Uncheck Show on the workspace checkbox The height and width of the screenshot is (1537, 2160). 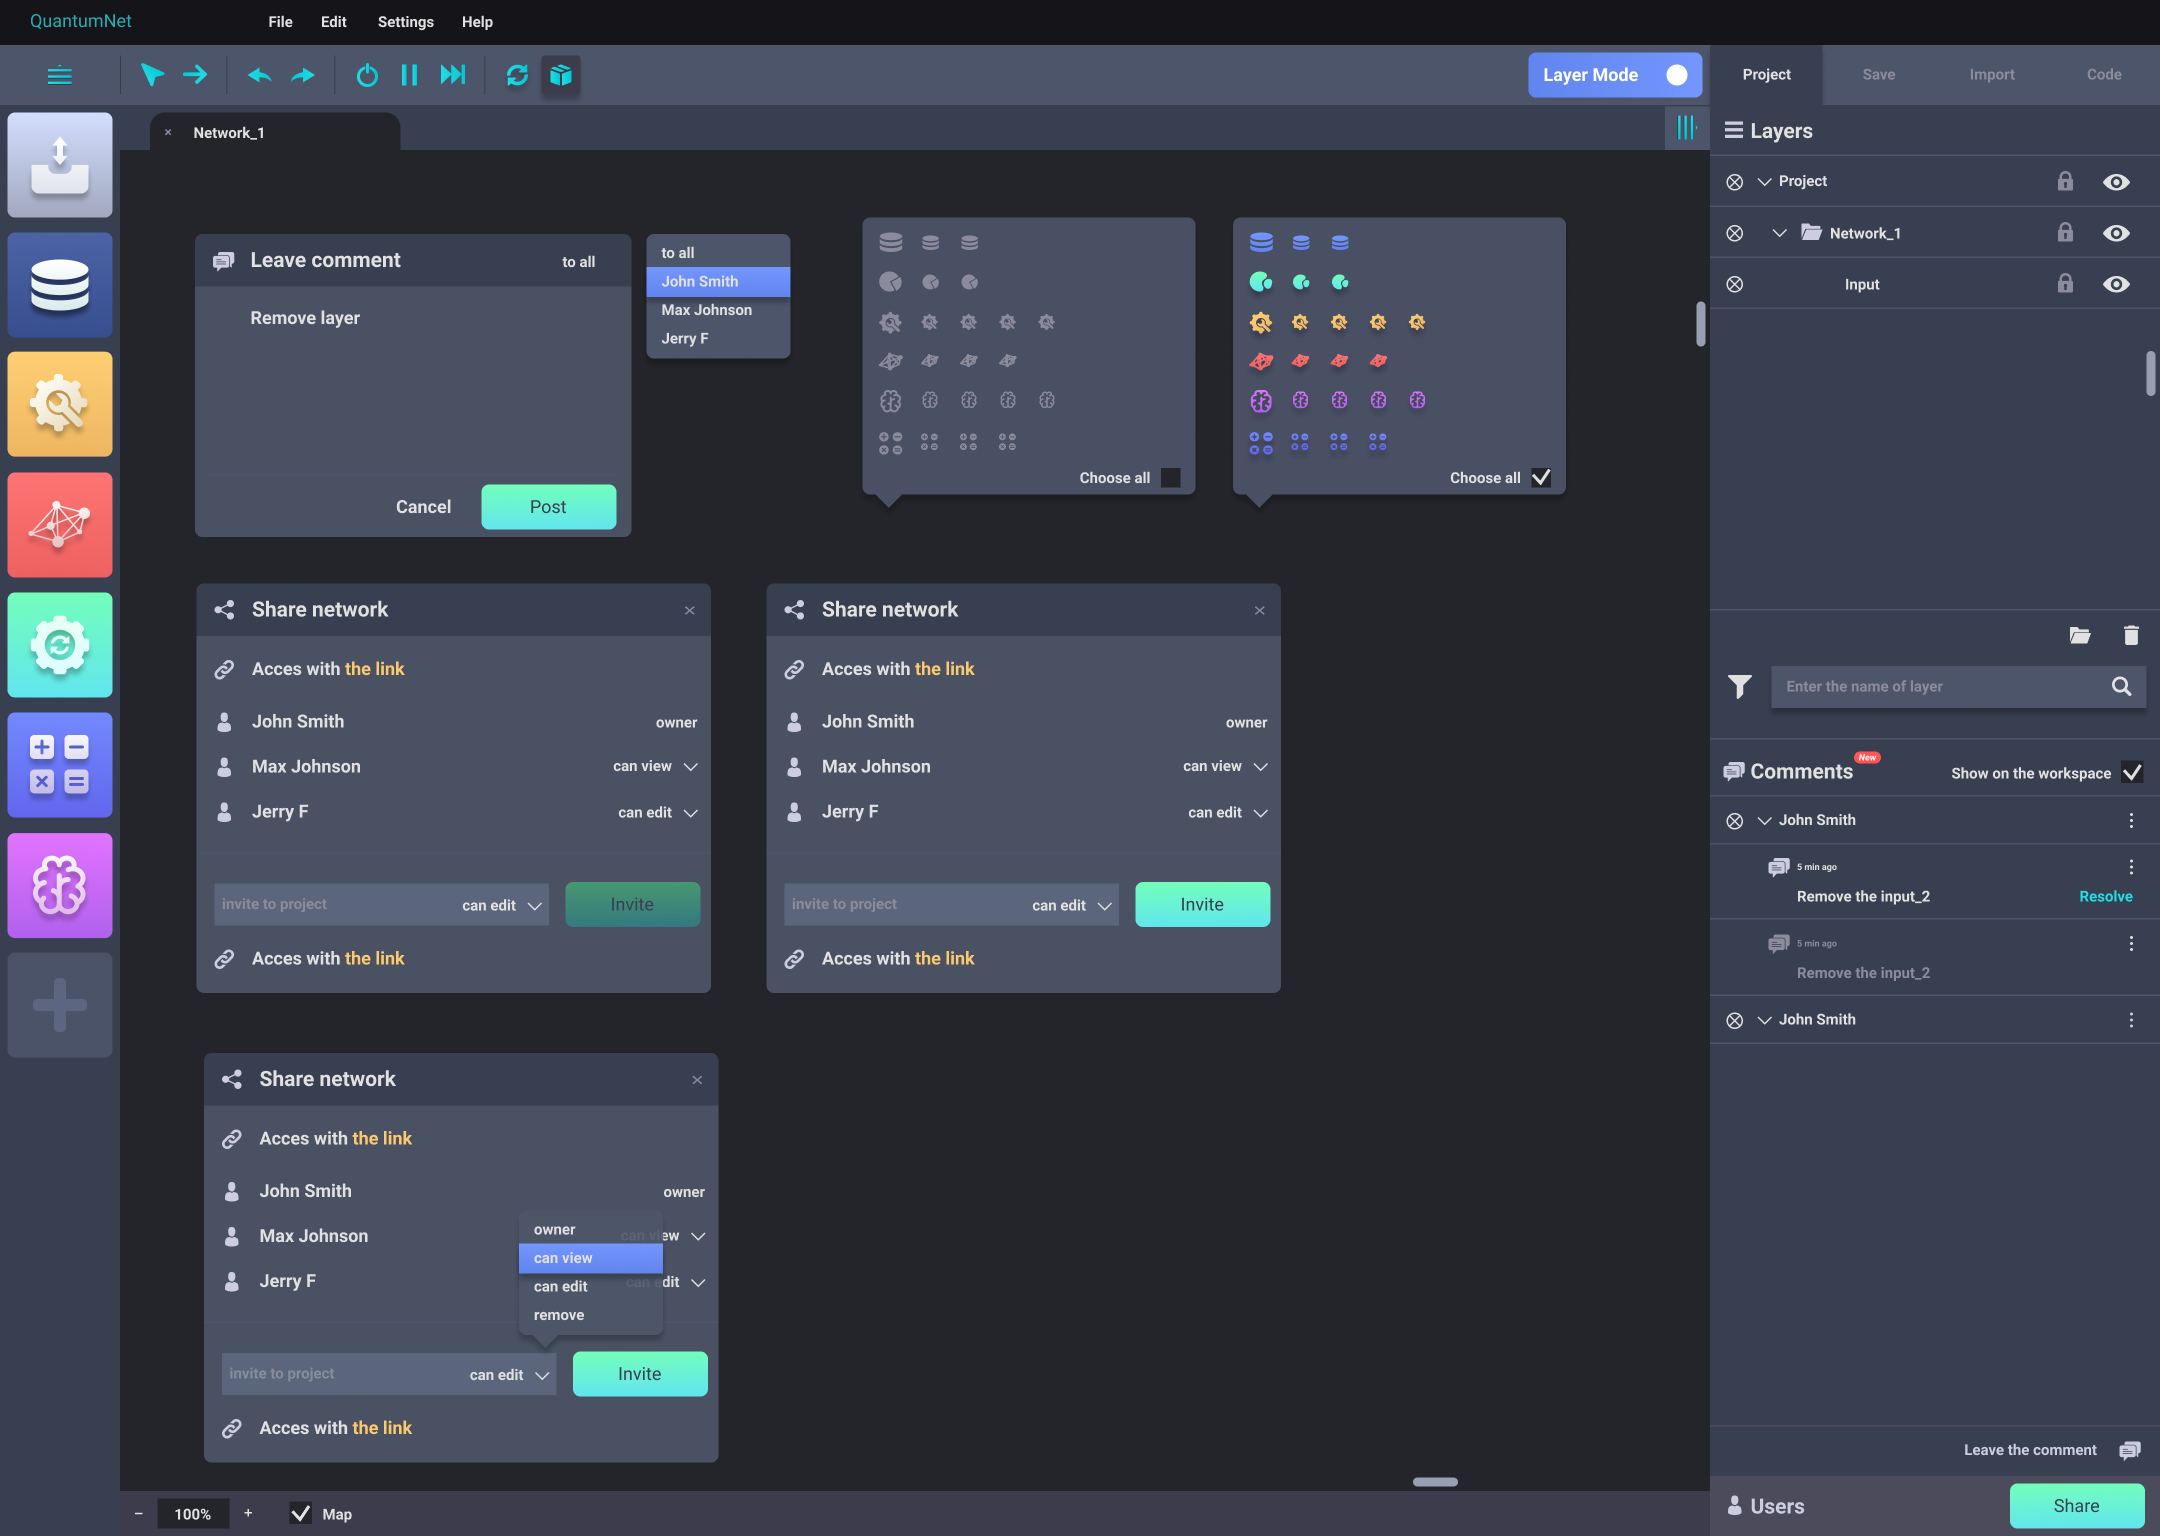[x=2132, y=772]
